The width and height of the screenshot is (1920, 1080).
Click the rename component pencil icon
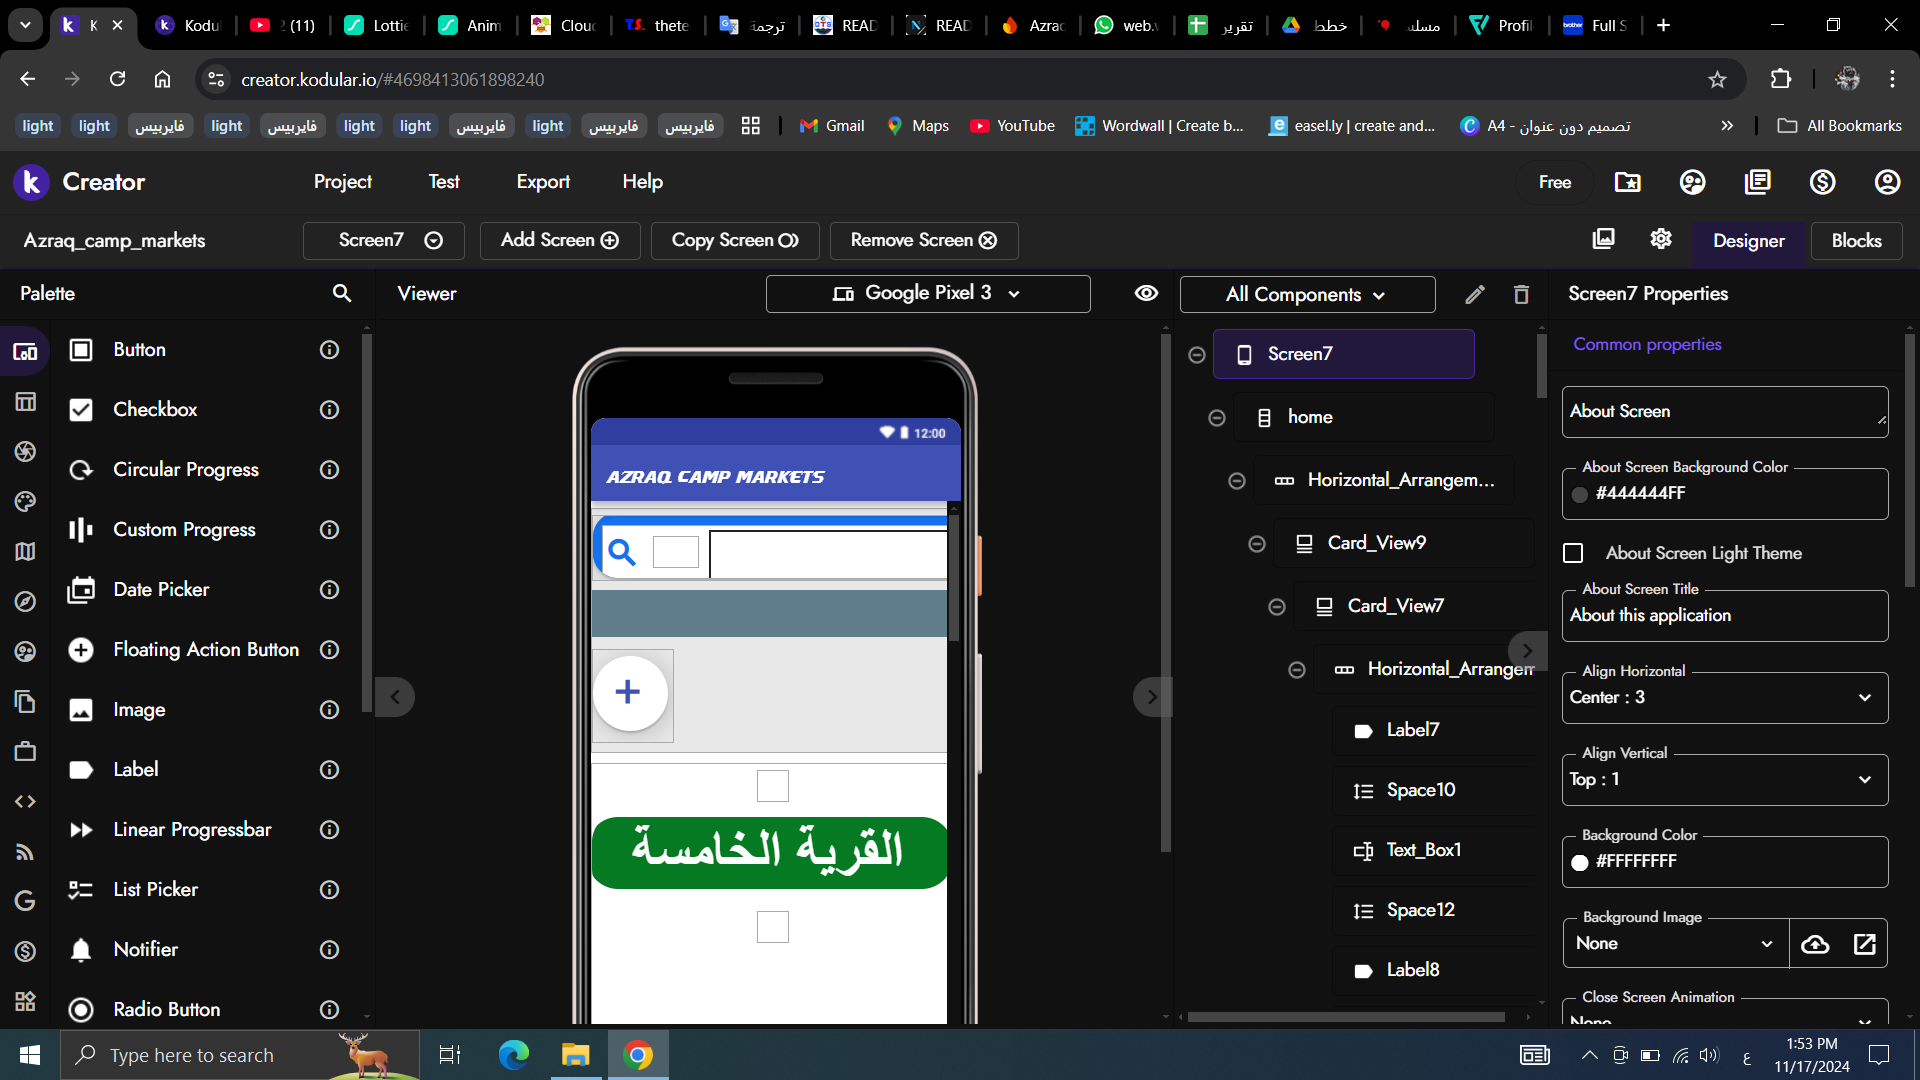[x=1474, y=294]
